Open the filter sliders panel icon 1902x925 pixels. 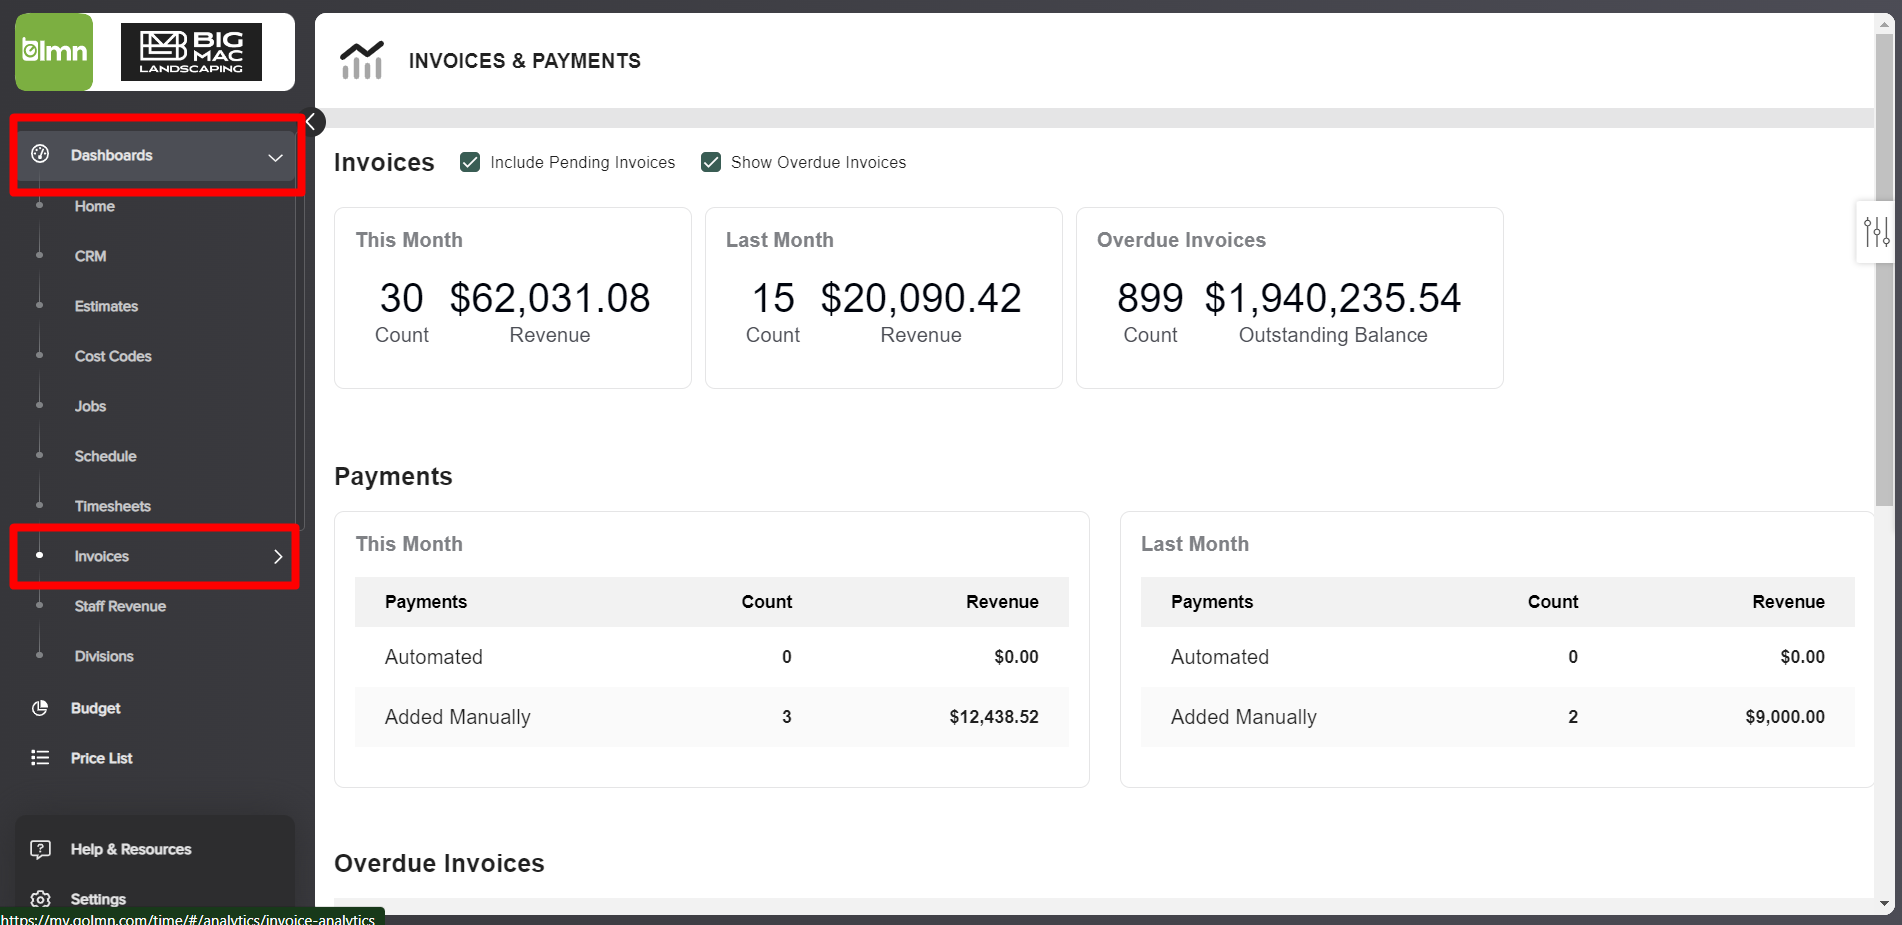coord(1876,232)
